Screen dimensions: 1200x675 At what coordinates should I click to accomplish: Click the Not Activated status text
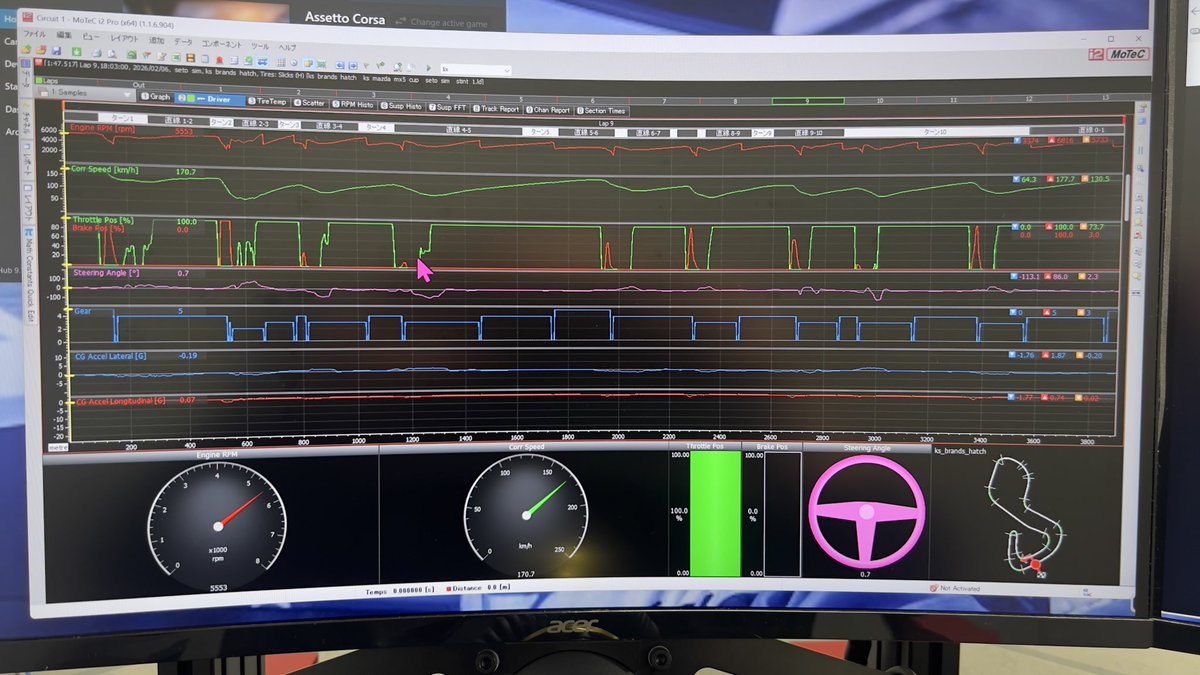[x=962, y=589]
